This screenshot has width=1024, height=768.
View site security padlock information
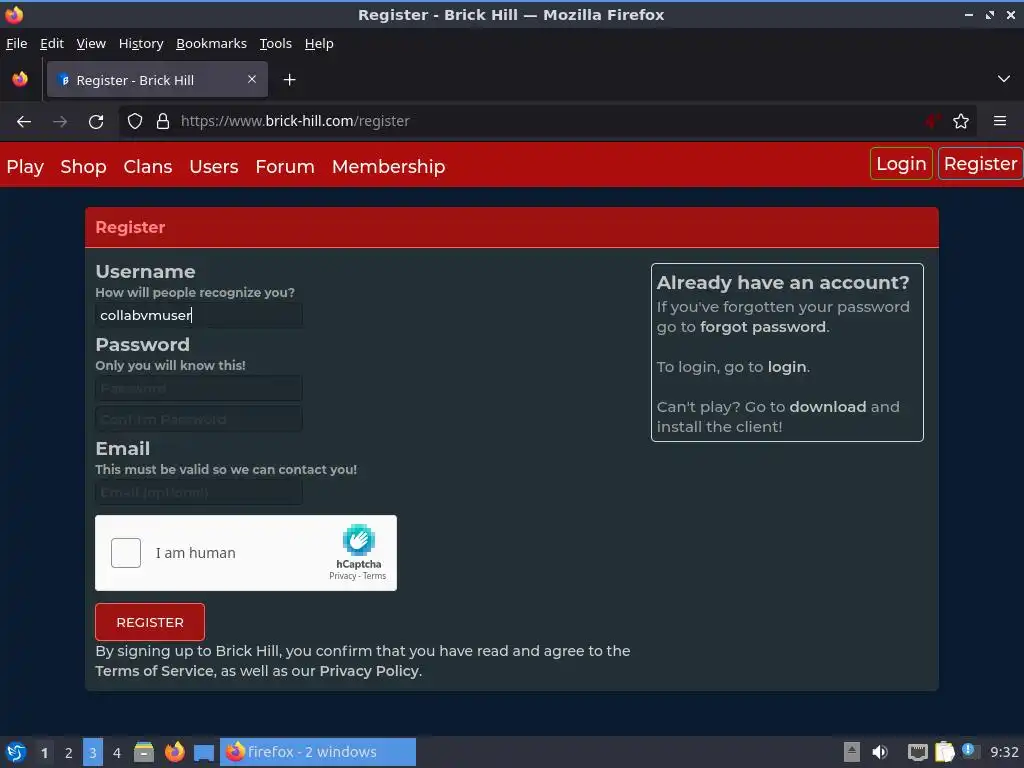tap(163, 121)
